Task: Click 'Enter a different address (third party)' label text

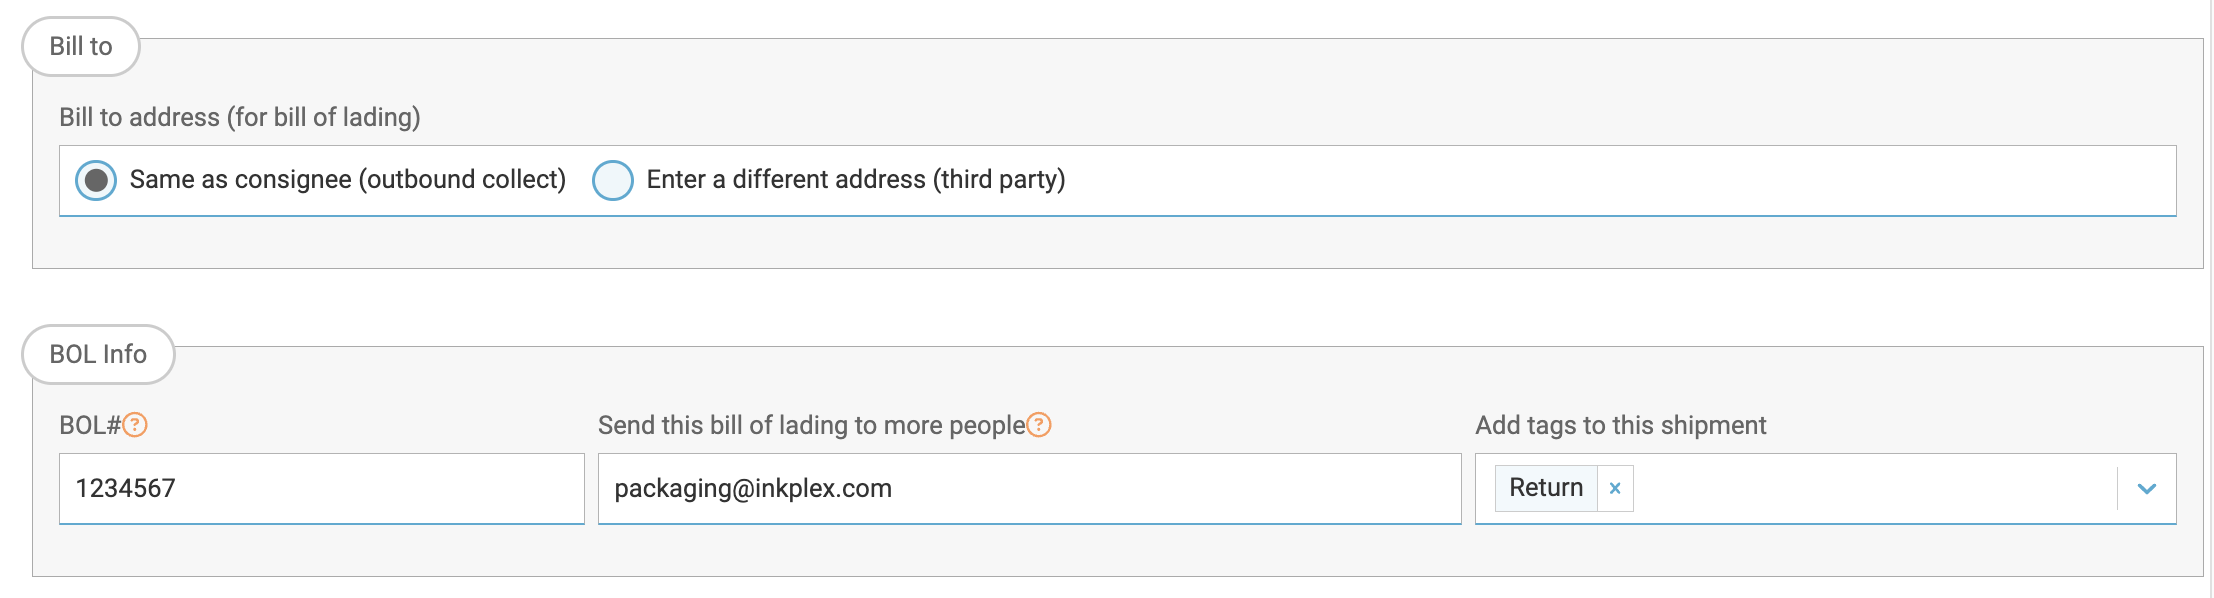Action: [x=856, y=179]
